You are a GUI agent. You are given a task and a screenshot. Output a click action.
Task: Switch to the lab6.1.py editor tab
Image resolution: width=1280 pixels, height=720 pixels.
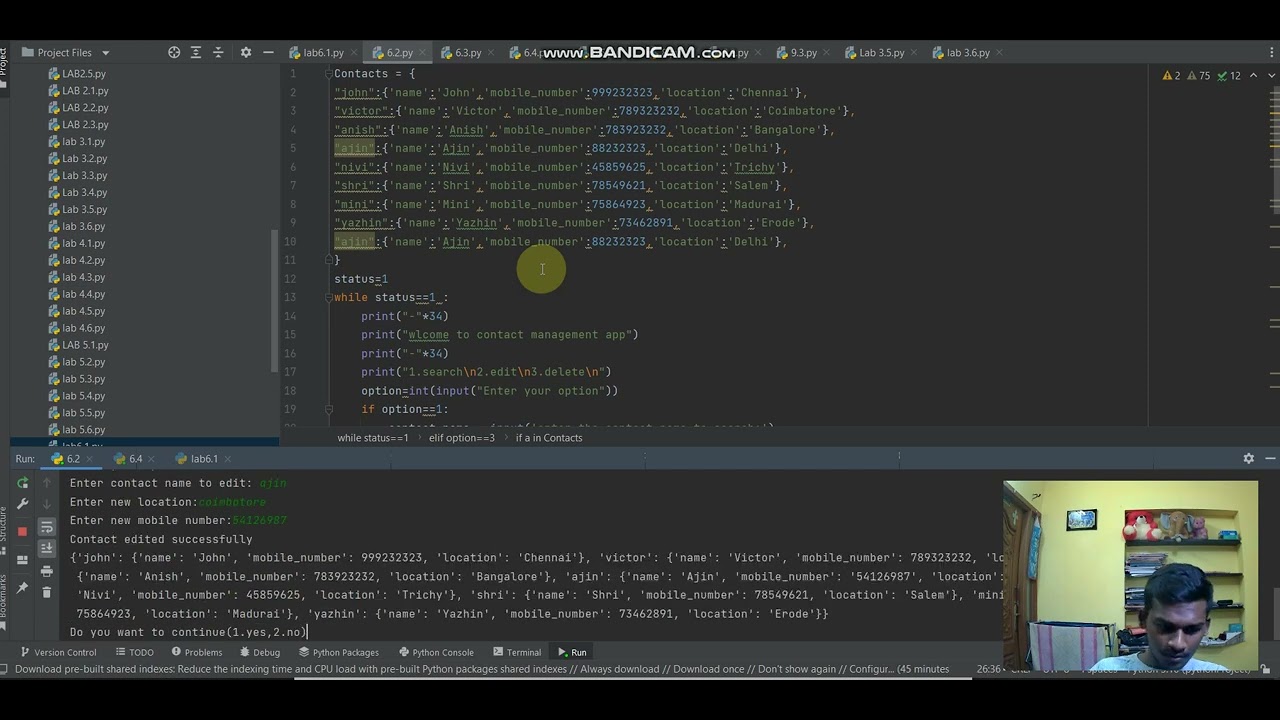(x=317, y=52)
